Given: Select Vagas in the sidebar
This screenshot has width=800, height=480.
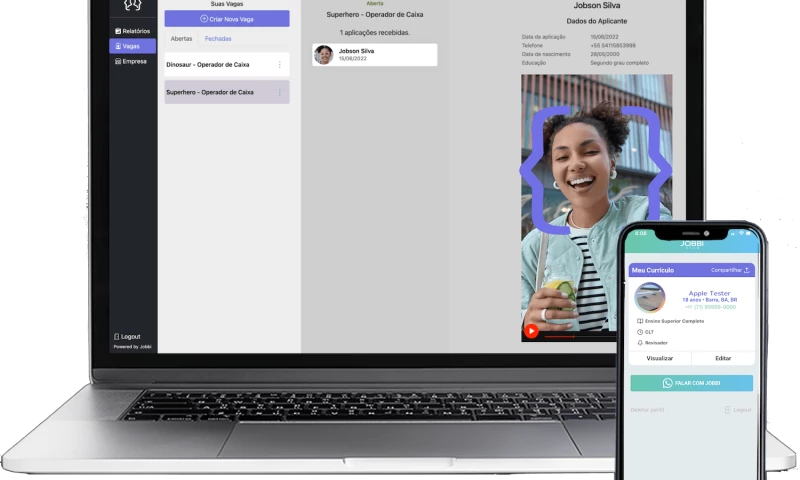Looking at the screenshot, I should click(132, 46).
